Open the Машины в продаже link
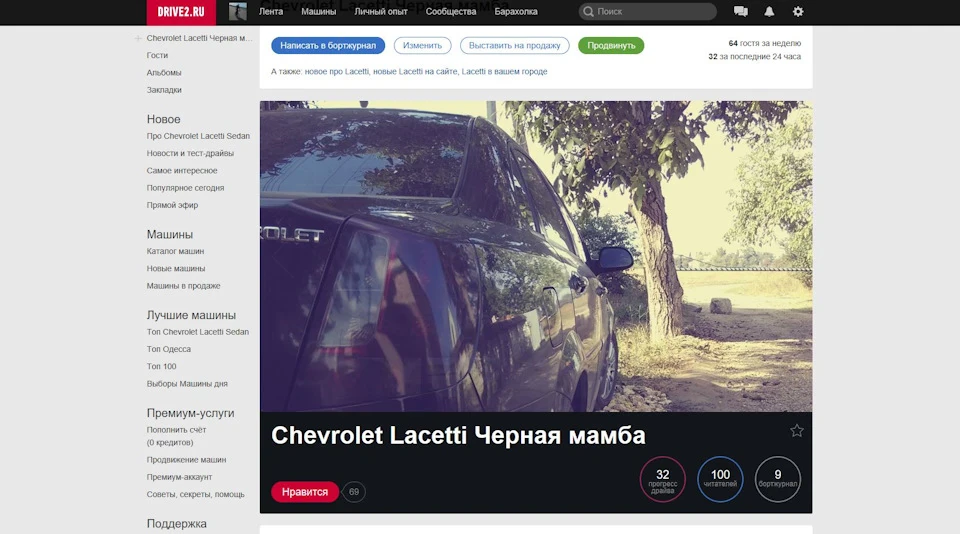 click(x=184, y=285)
